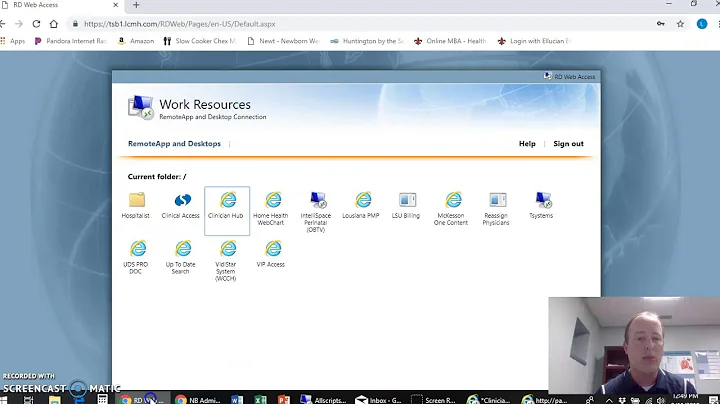
Task: Open the Hospitalist folder
Action: pyautogui.click(x=136, y=206)
